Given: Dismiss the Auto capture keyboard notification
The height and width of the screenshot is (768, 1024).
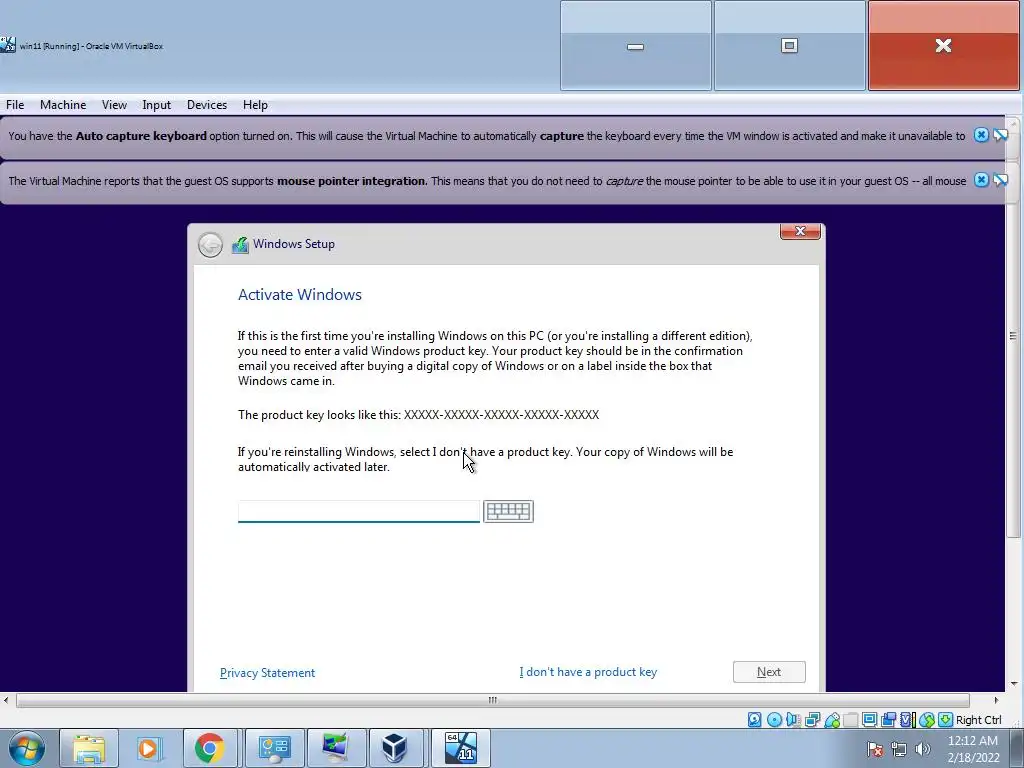Looking at the screenshot, I should pyautogui.click(x=981, y=135).
